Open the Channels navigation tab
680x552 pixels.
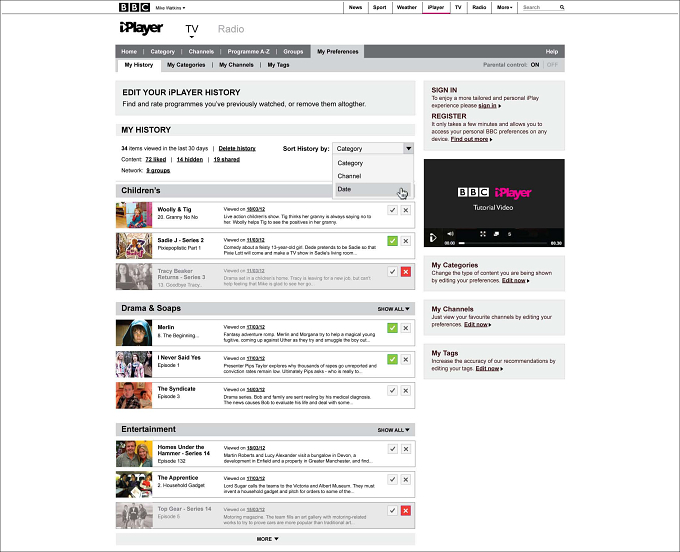[201, 51]
